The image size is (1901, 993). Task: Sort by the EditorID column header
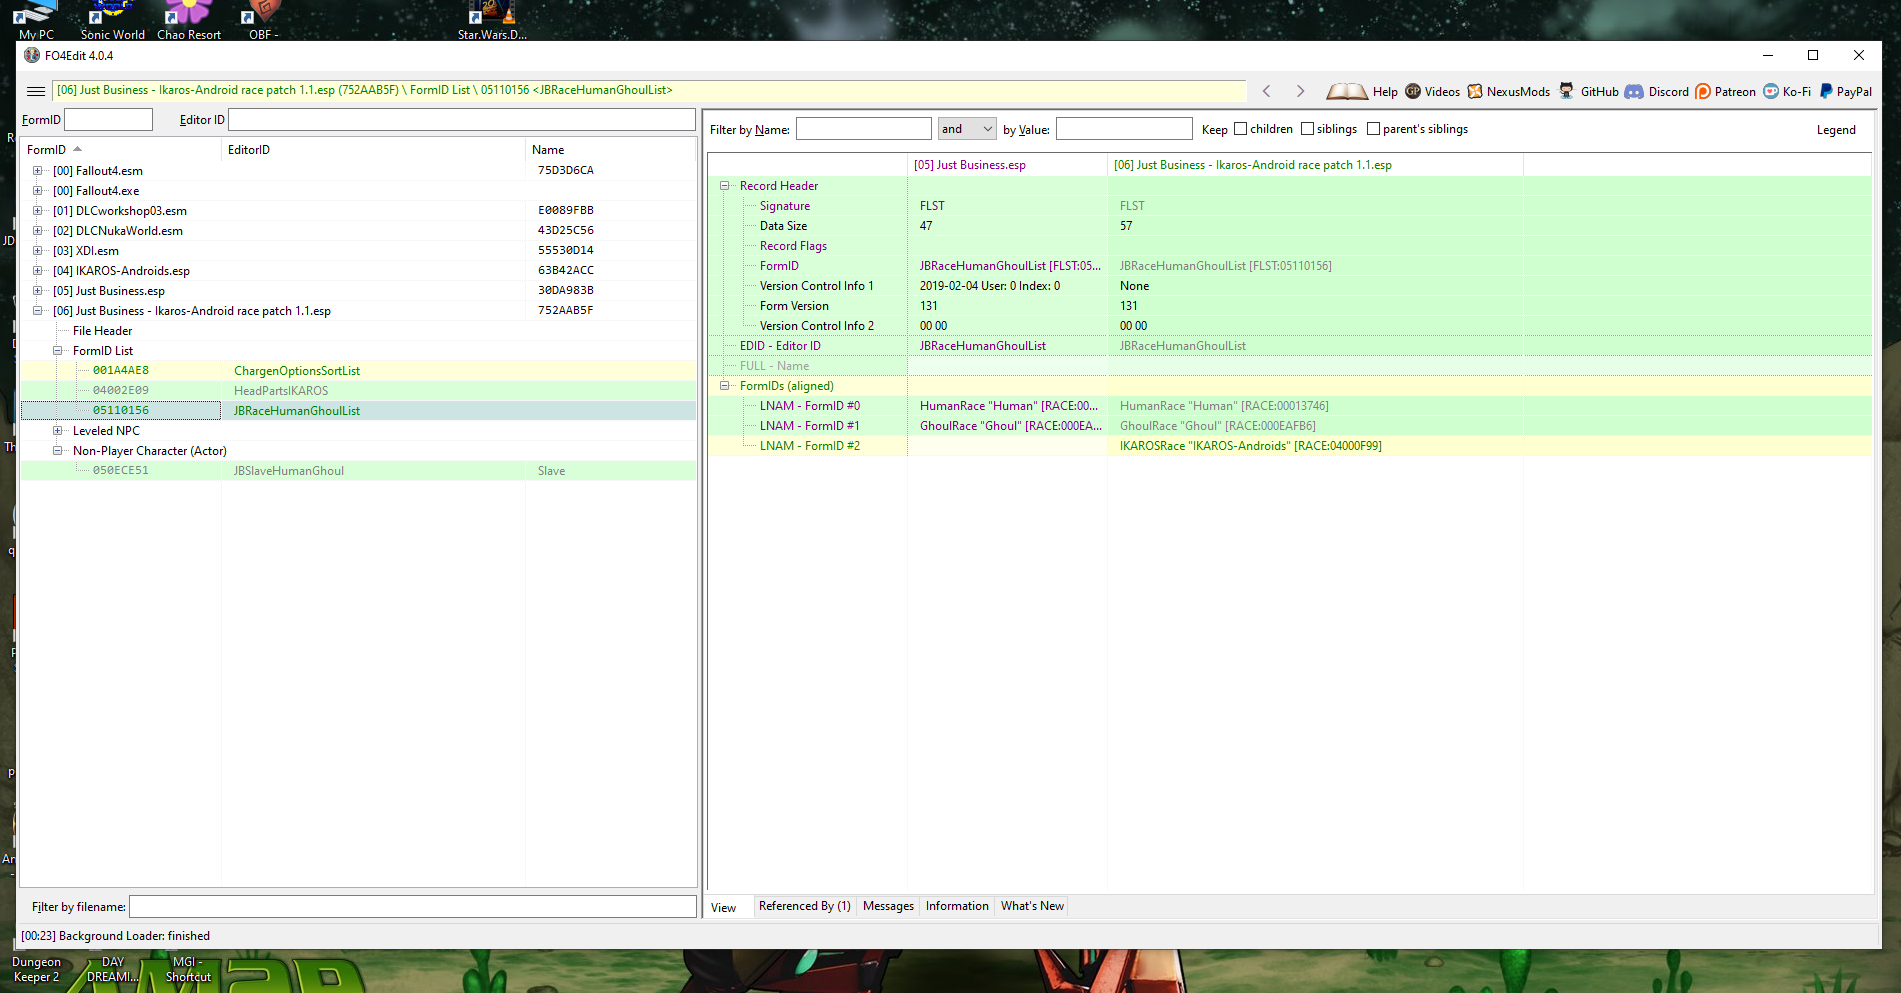(x=373, y=150)
